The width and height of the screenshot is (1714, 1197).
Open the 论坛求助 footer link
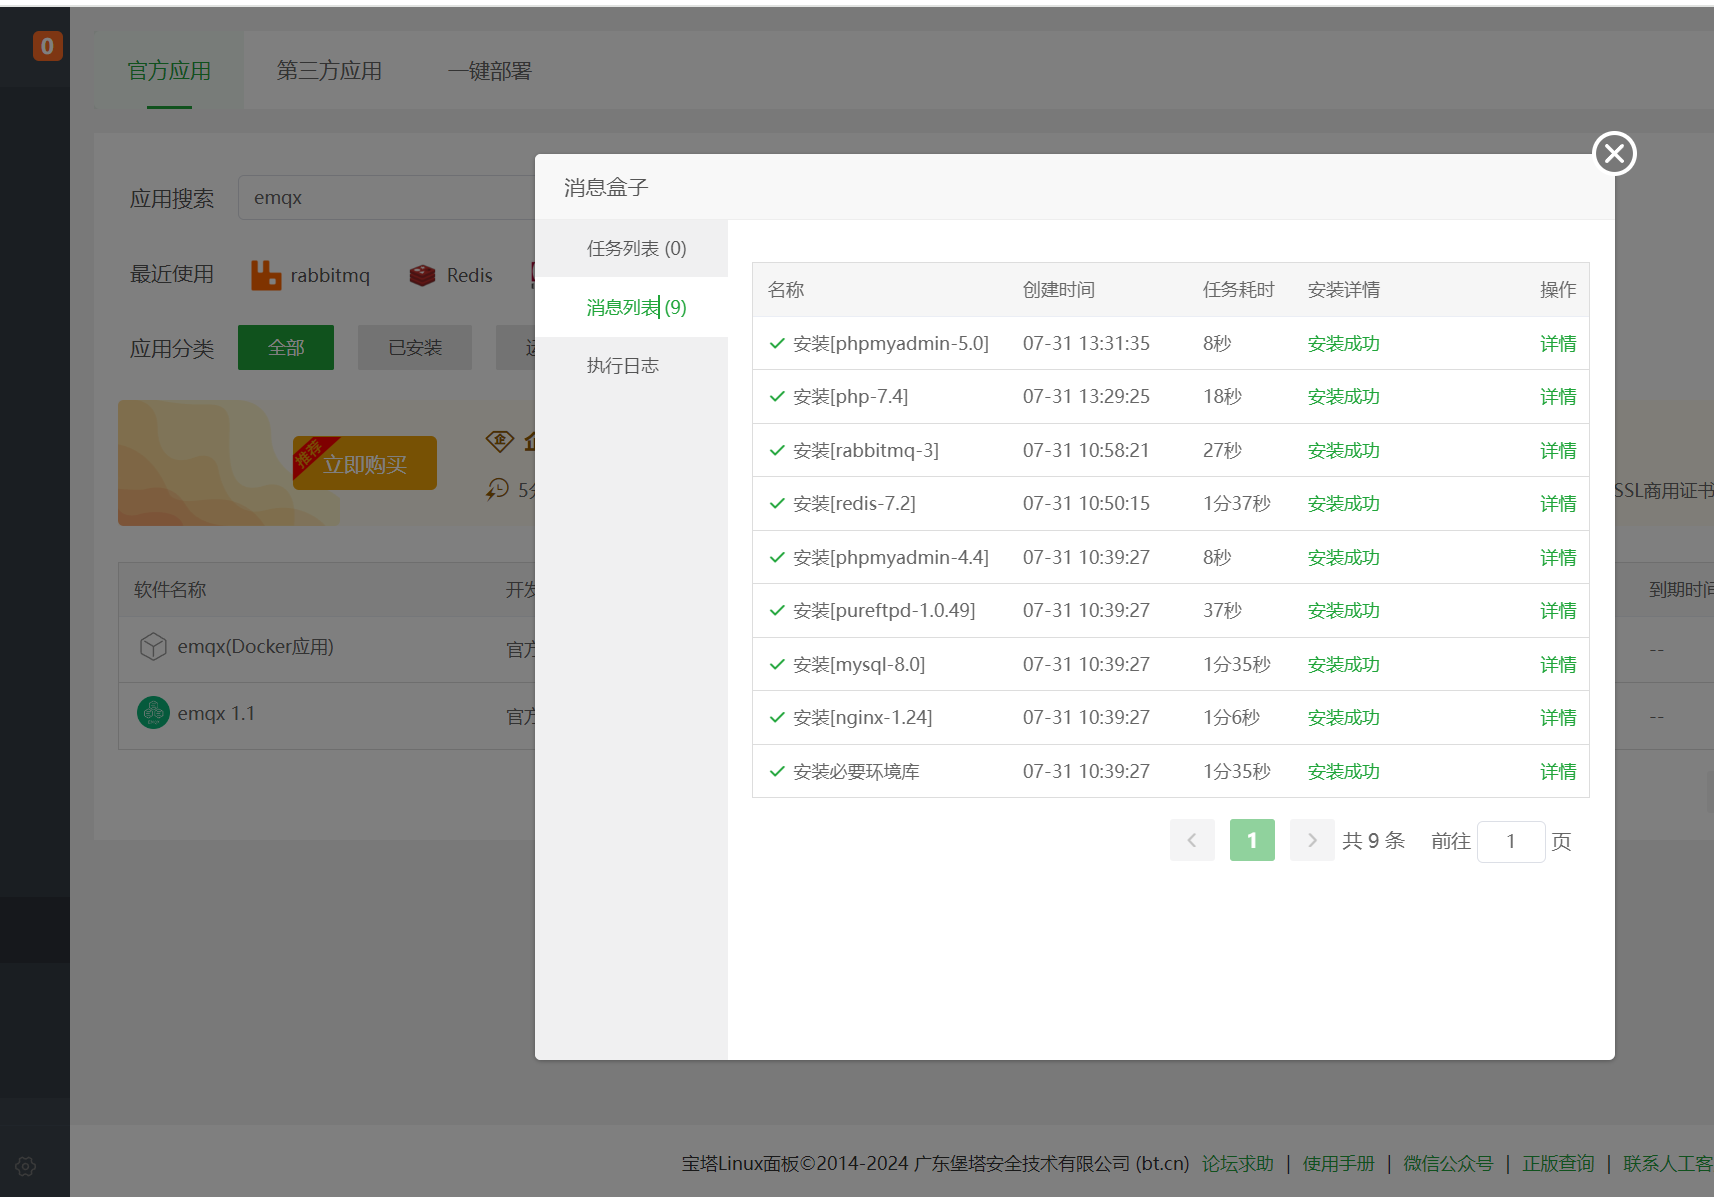(1238, 1163)
